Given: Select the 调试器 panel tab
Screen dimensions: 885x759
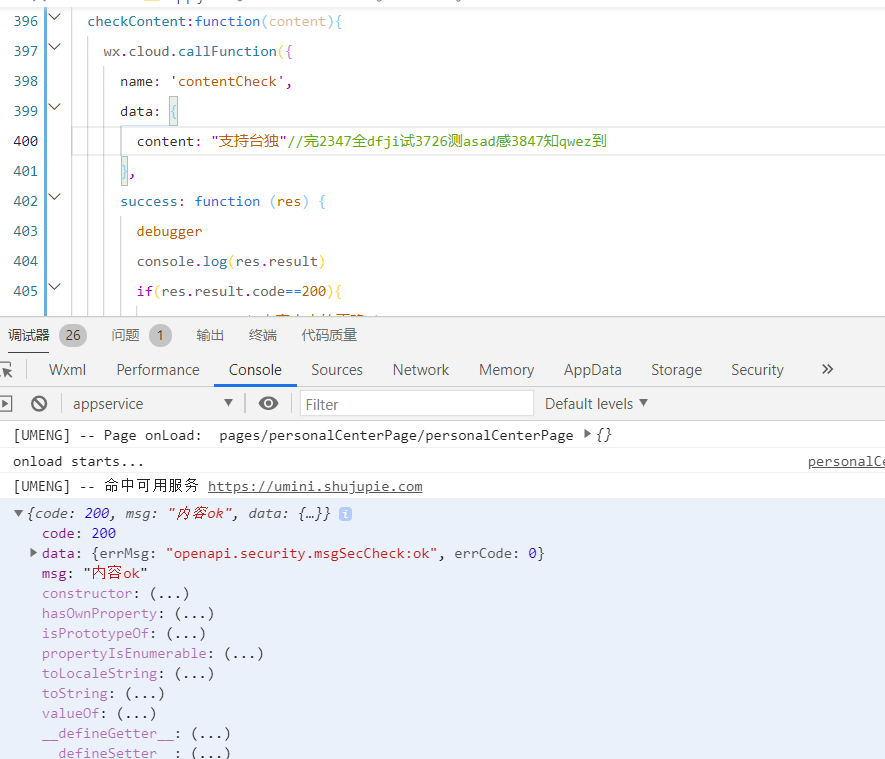Looking at the screenshot, I should point(29,335).
